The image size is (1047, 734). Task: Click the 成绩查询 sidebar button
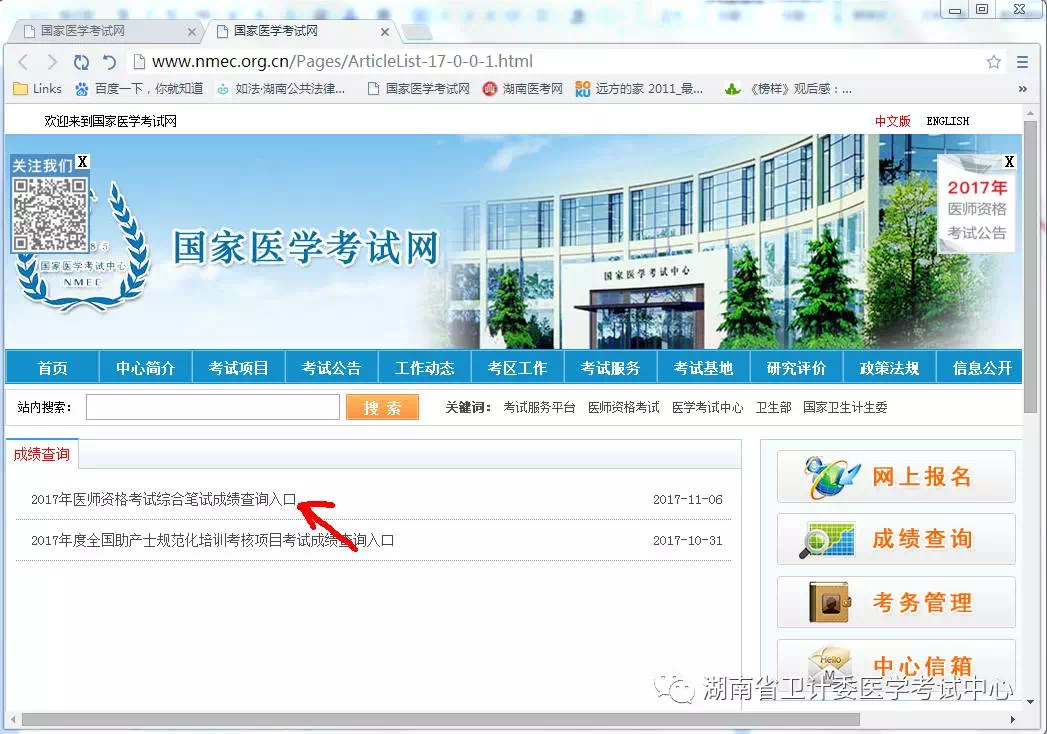point(896,539)
